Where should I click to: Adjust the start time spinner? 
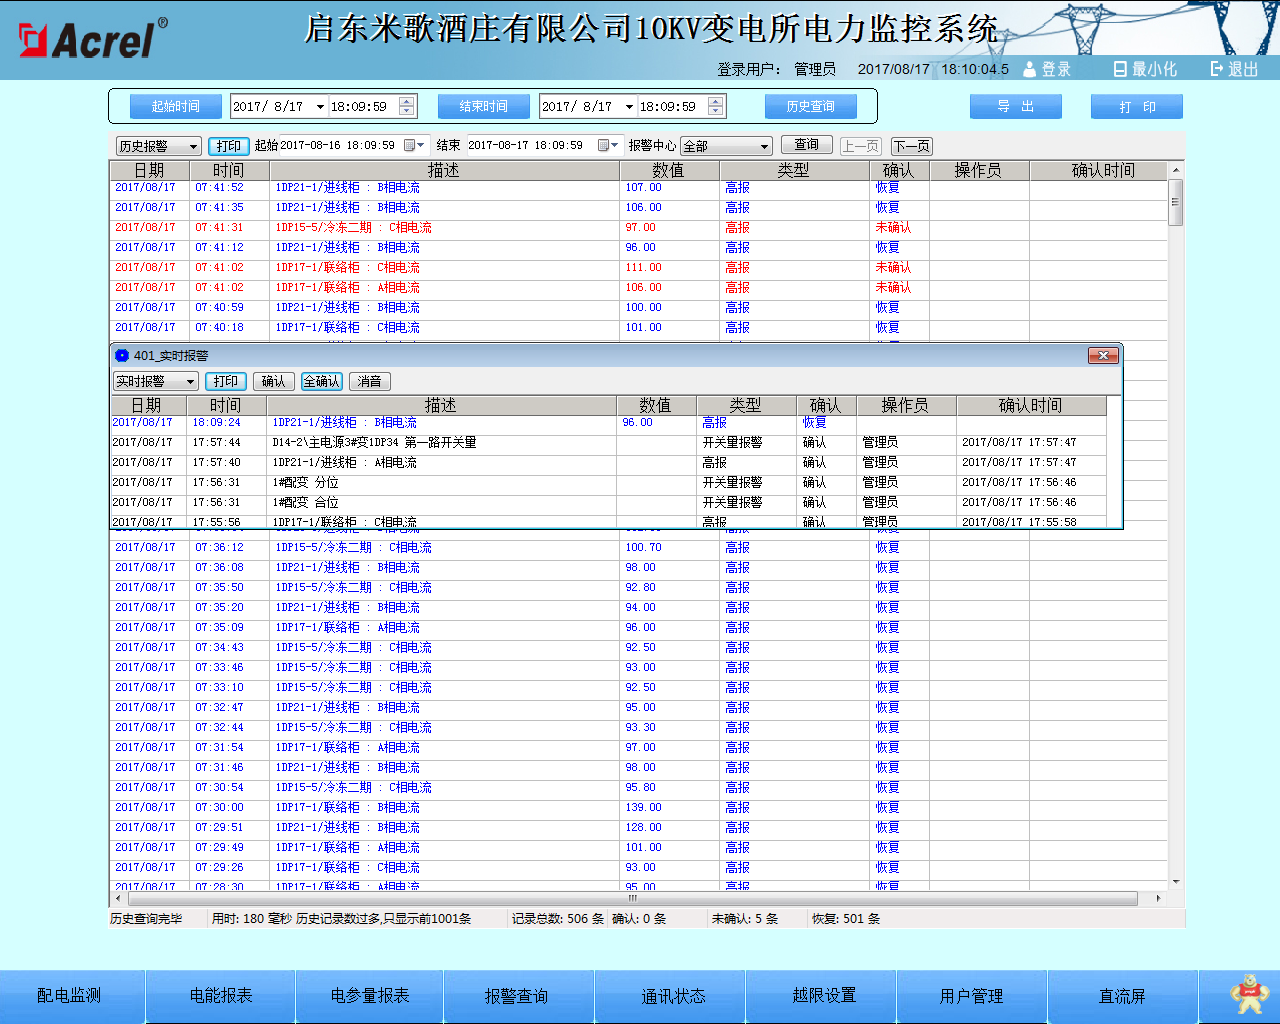tap(406, 107)
